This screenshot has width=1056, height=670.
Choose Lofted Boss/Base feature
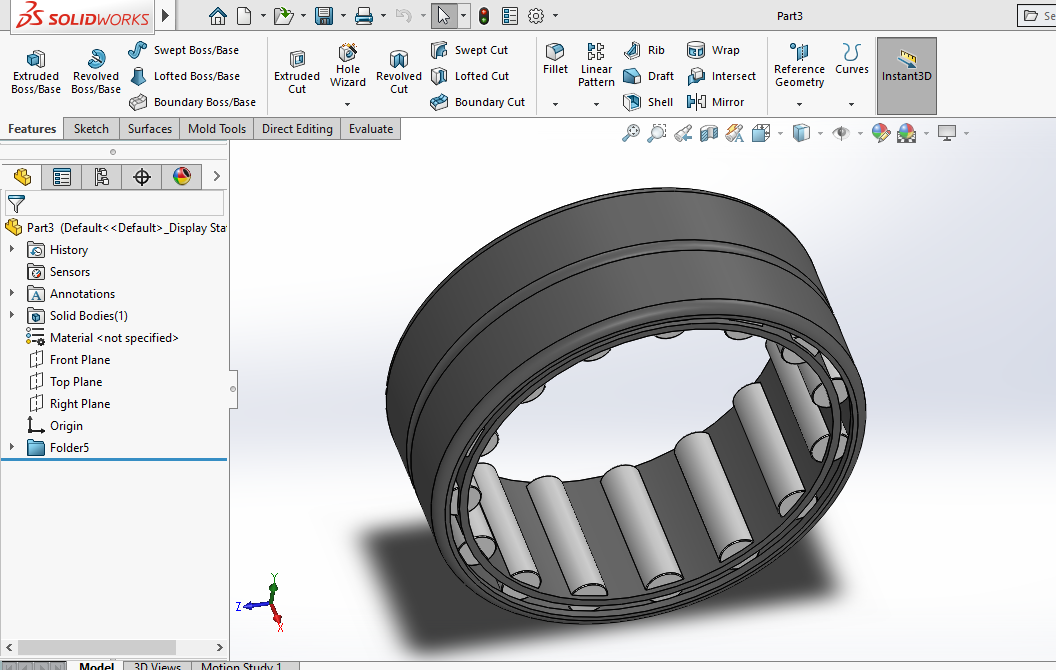coord(184,76)
